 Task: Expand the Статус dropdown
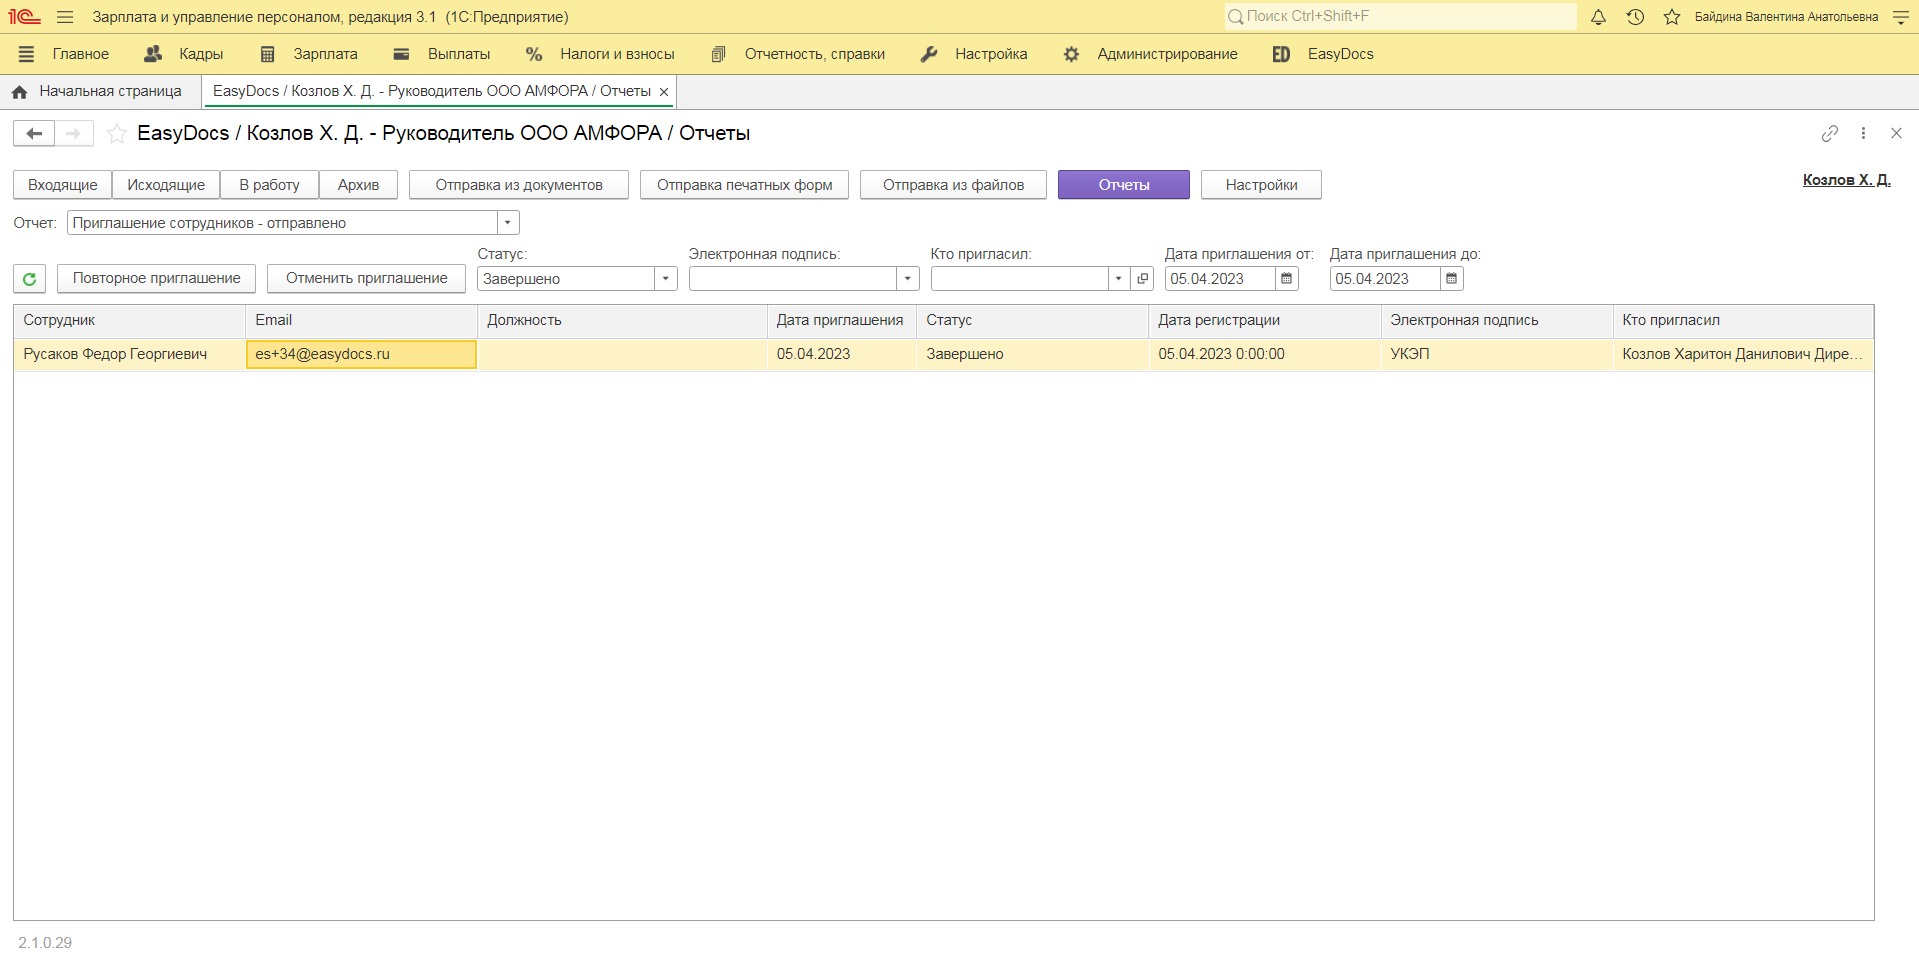coord(665,279)
